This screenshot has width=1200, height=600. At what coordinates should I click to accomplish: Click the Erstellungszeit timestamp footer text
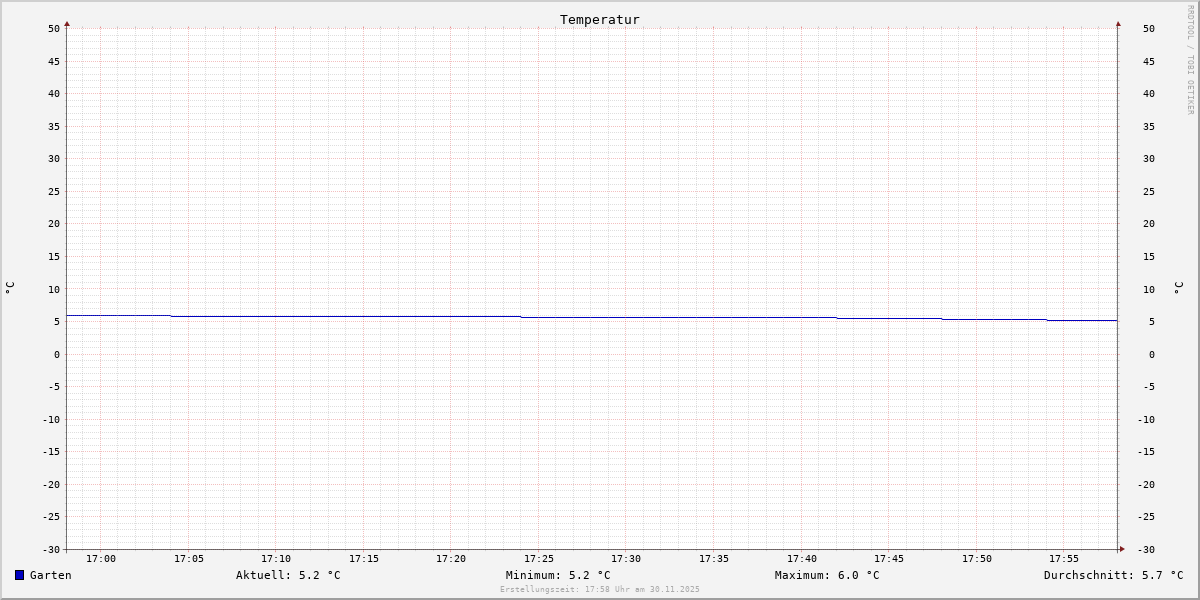pyautogui.click(x=600, y=590)
